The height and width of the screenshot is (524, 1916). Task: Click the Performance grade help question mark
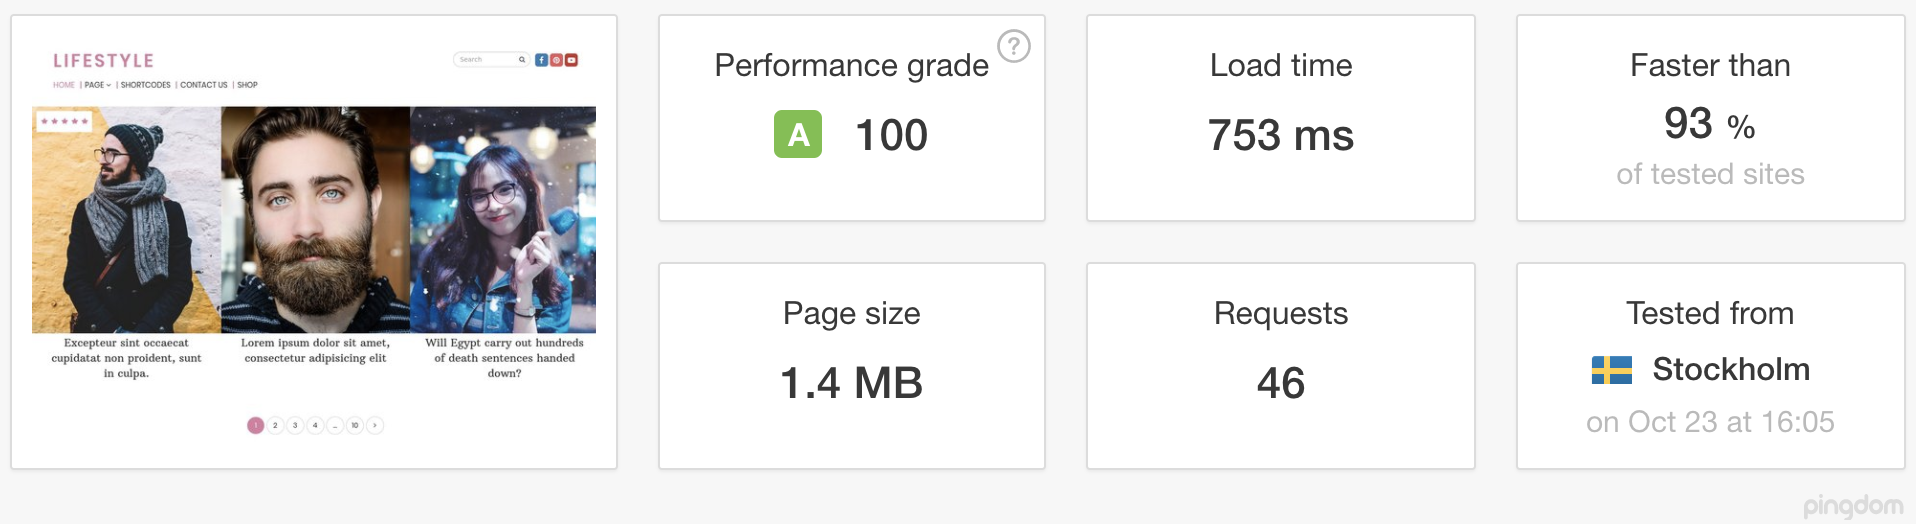pos(1014,46)
